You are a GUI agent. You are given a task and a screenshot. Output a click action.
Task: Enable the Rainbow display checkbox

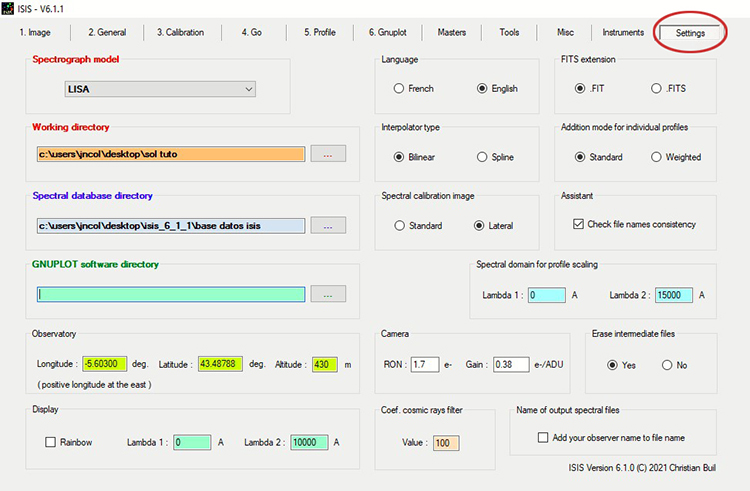(51, 442)
